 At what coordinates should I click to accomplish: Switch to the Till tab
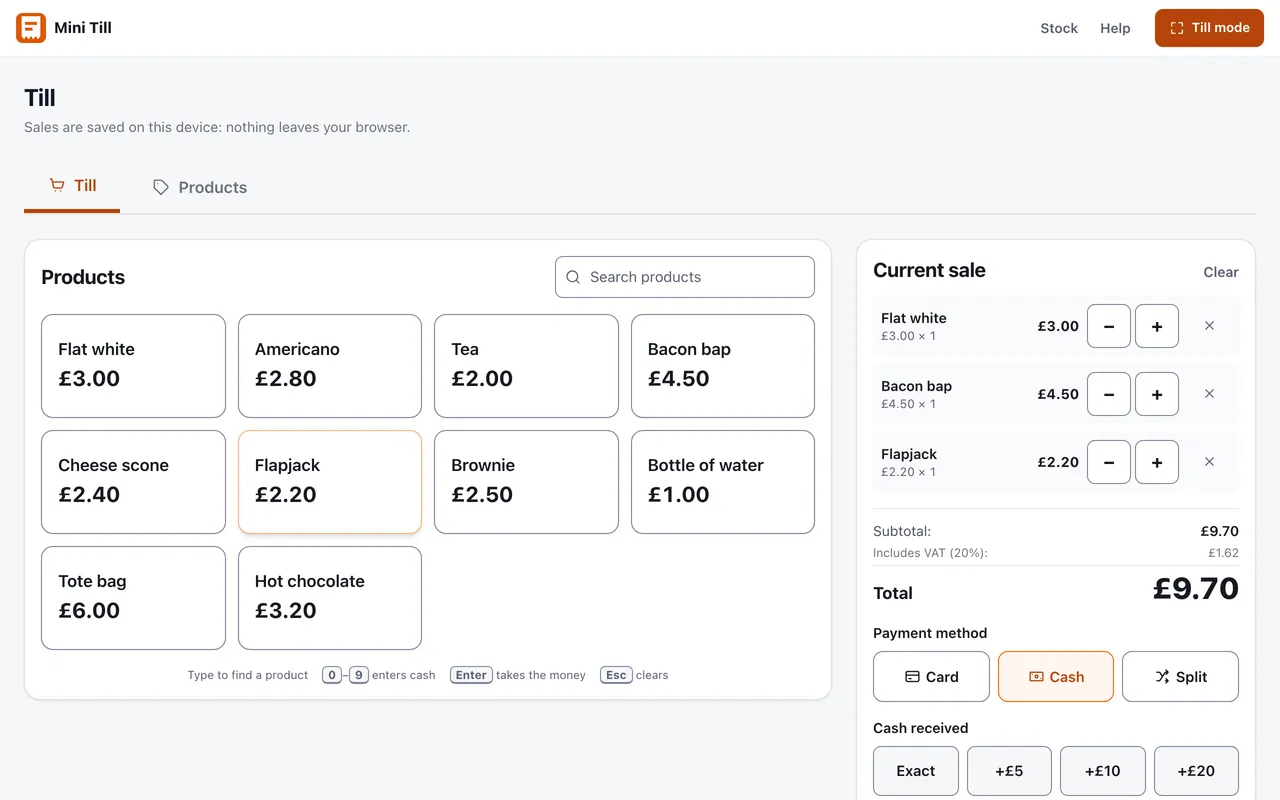click(72, 186)
